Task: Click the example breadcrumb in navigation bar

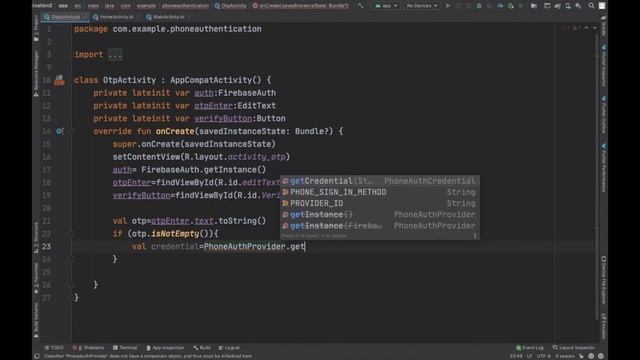Action: 146,6
